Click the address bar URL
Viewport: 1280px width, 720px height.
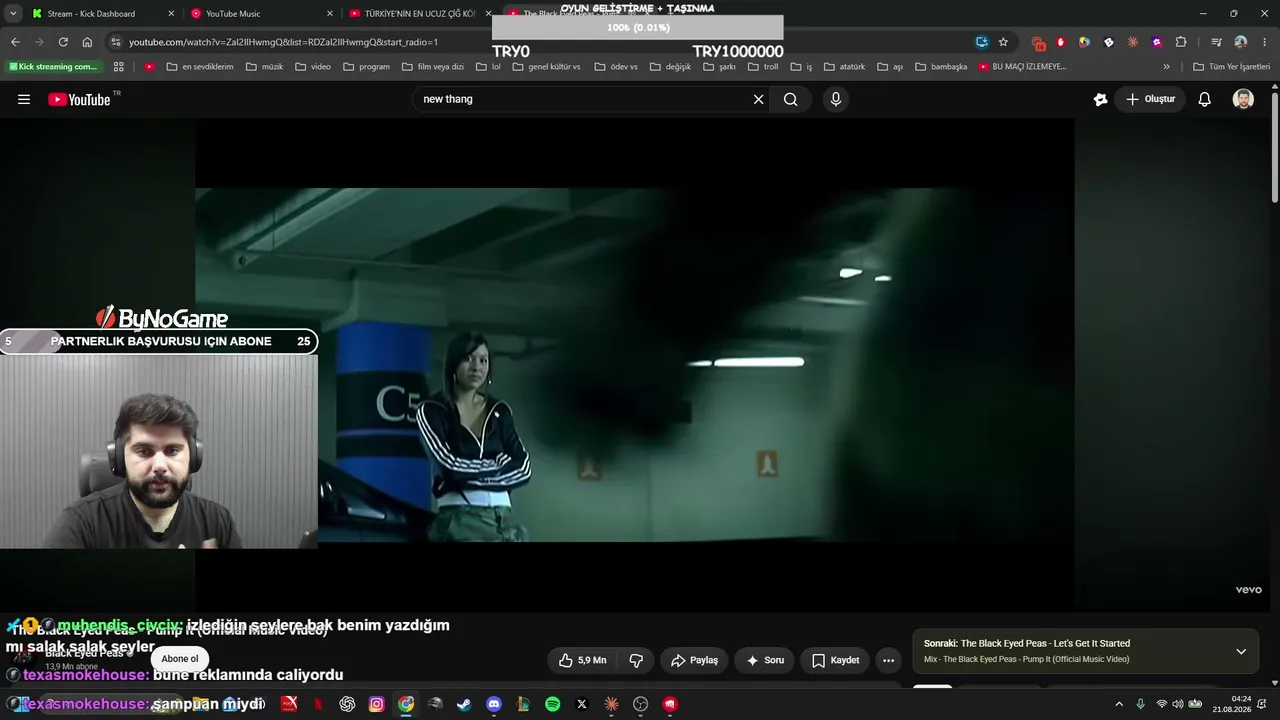283,42
